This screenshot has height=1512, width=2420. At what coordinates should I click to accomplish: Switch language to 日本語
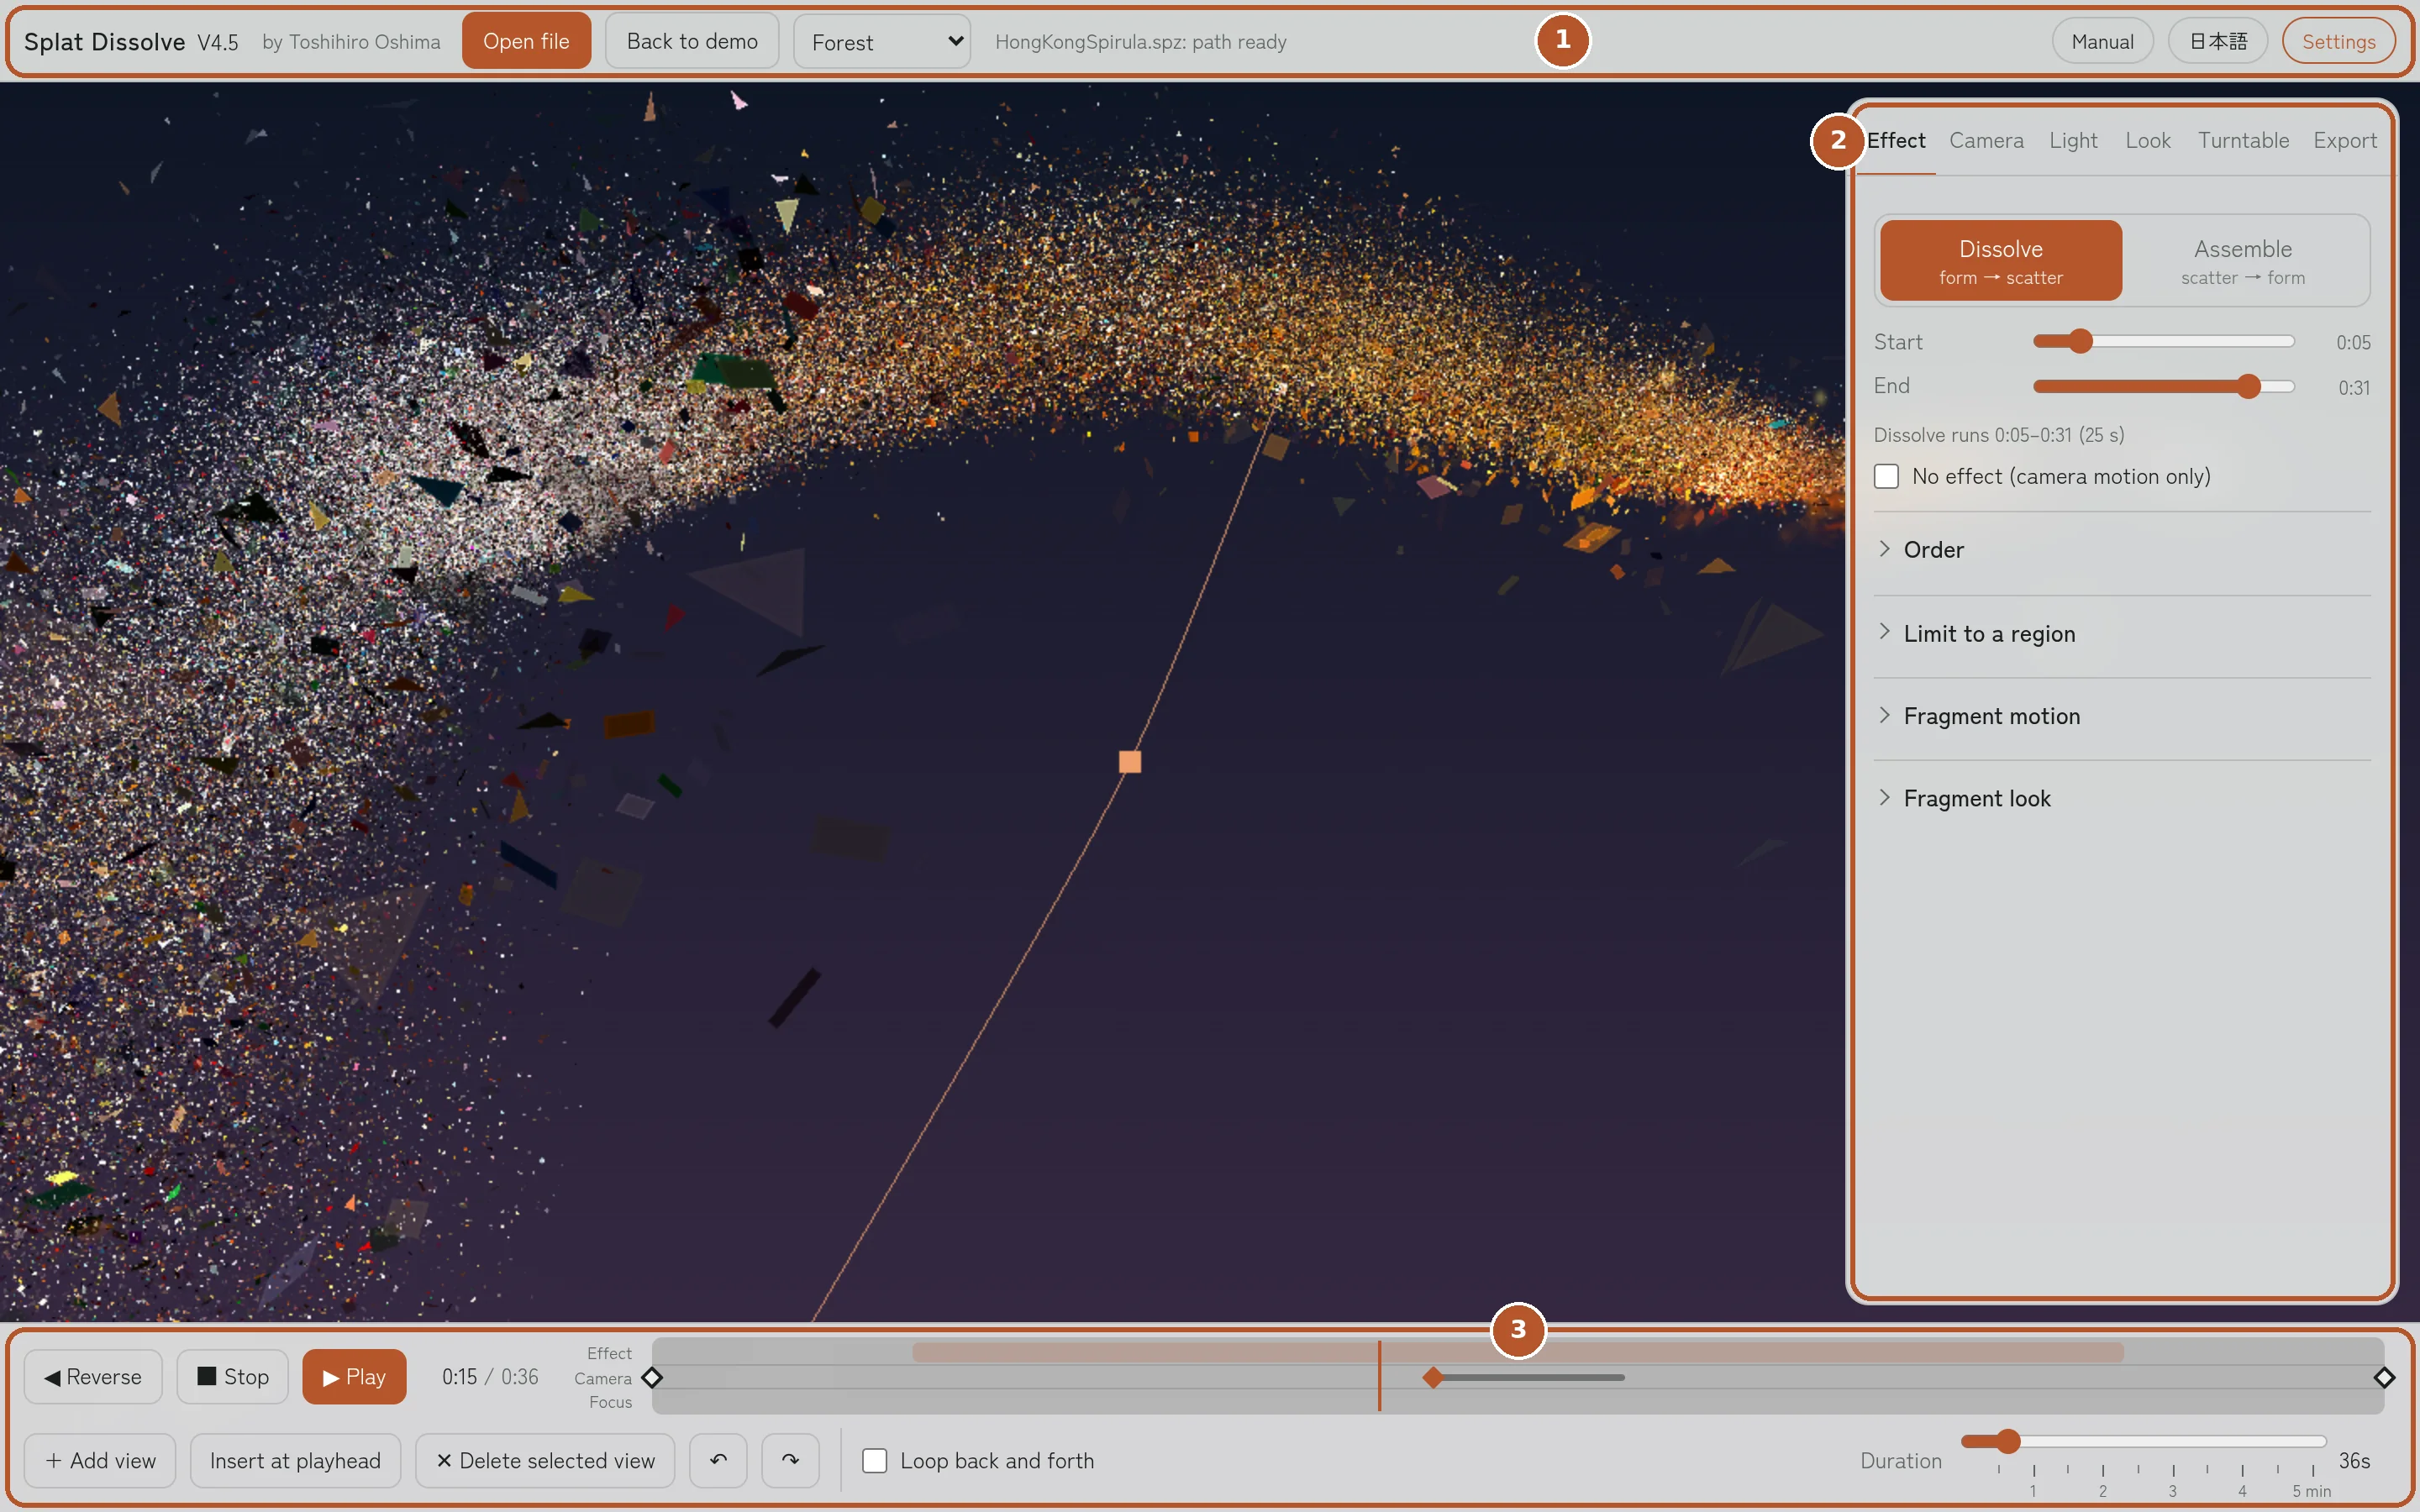click(x=2218, y=41)
